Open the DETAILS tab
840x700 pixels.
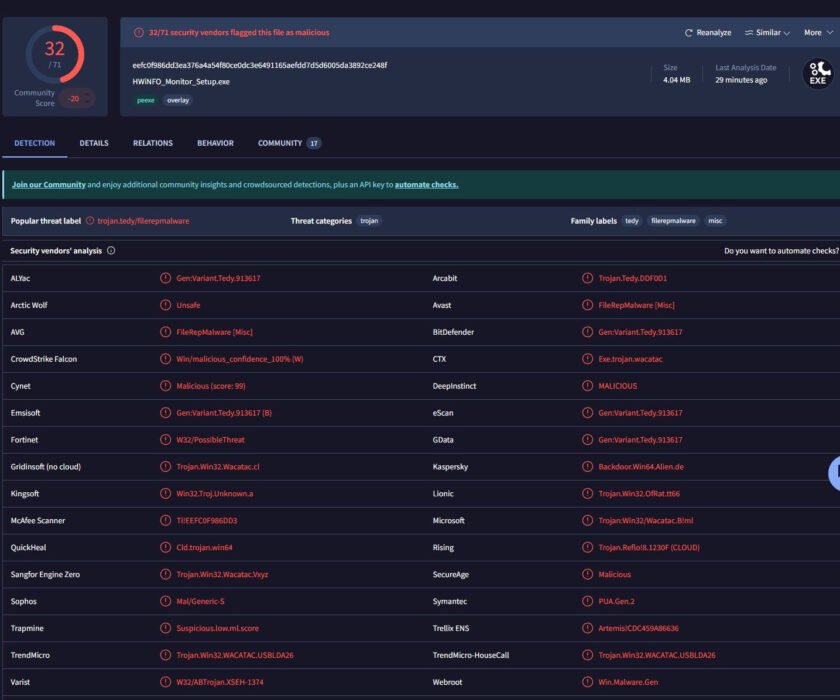(x=94, y=143)
